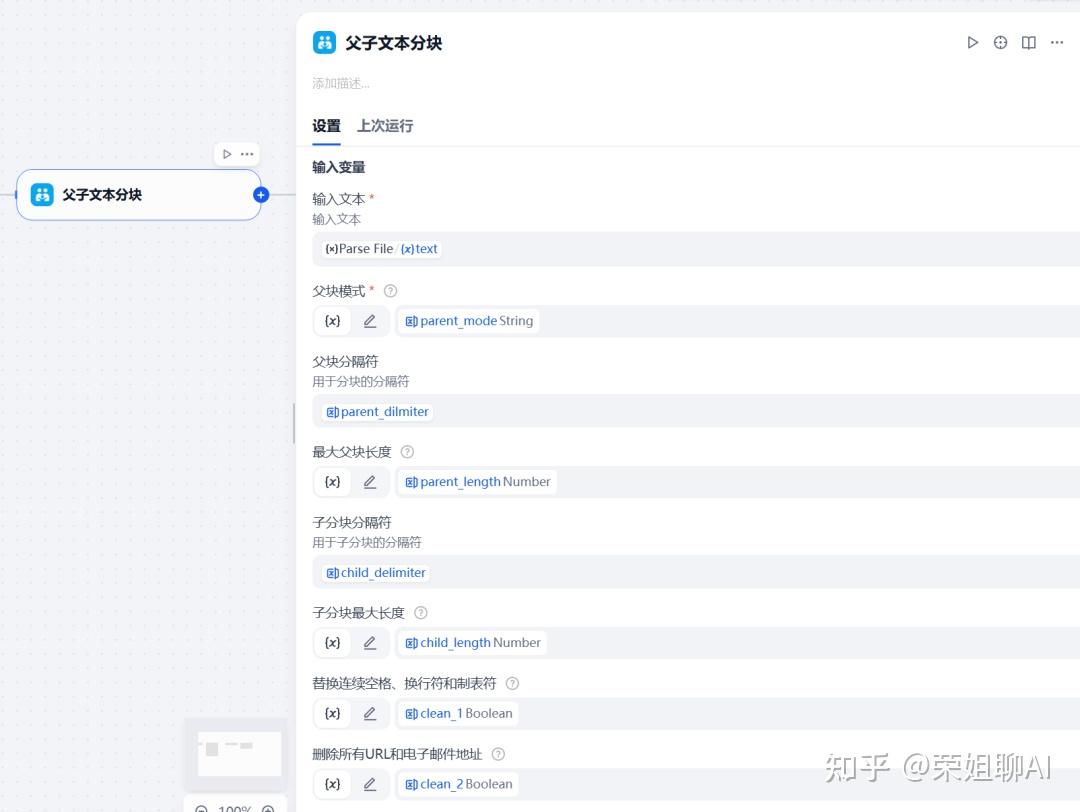The height and width of the screenshot is (812, 1080).
Task: Click the play icon above the canvas node
Action: pyautogui.click(x=227, y=154)
